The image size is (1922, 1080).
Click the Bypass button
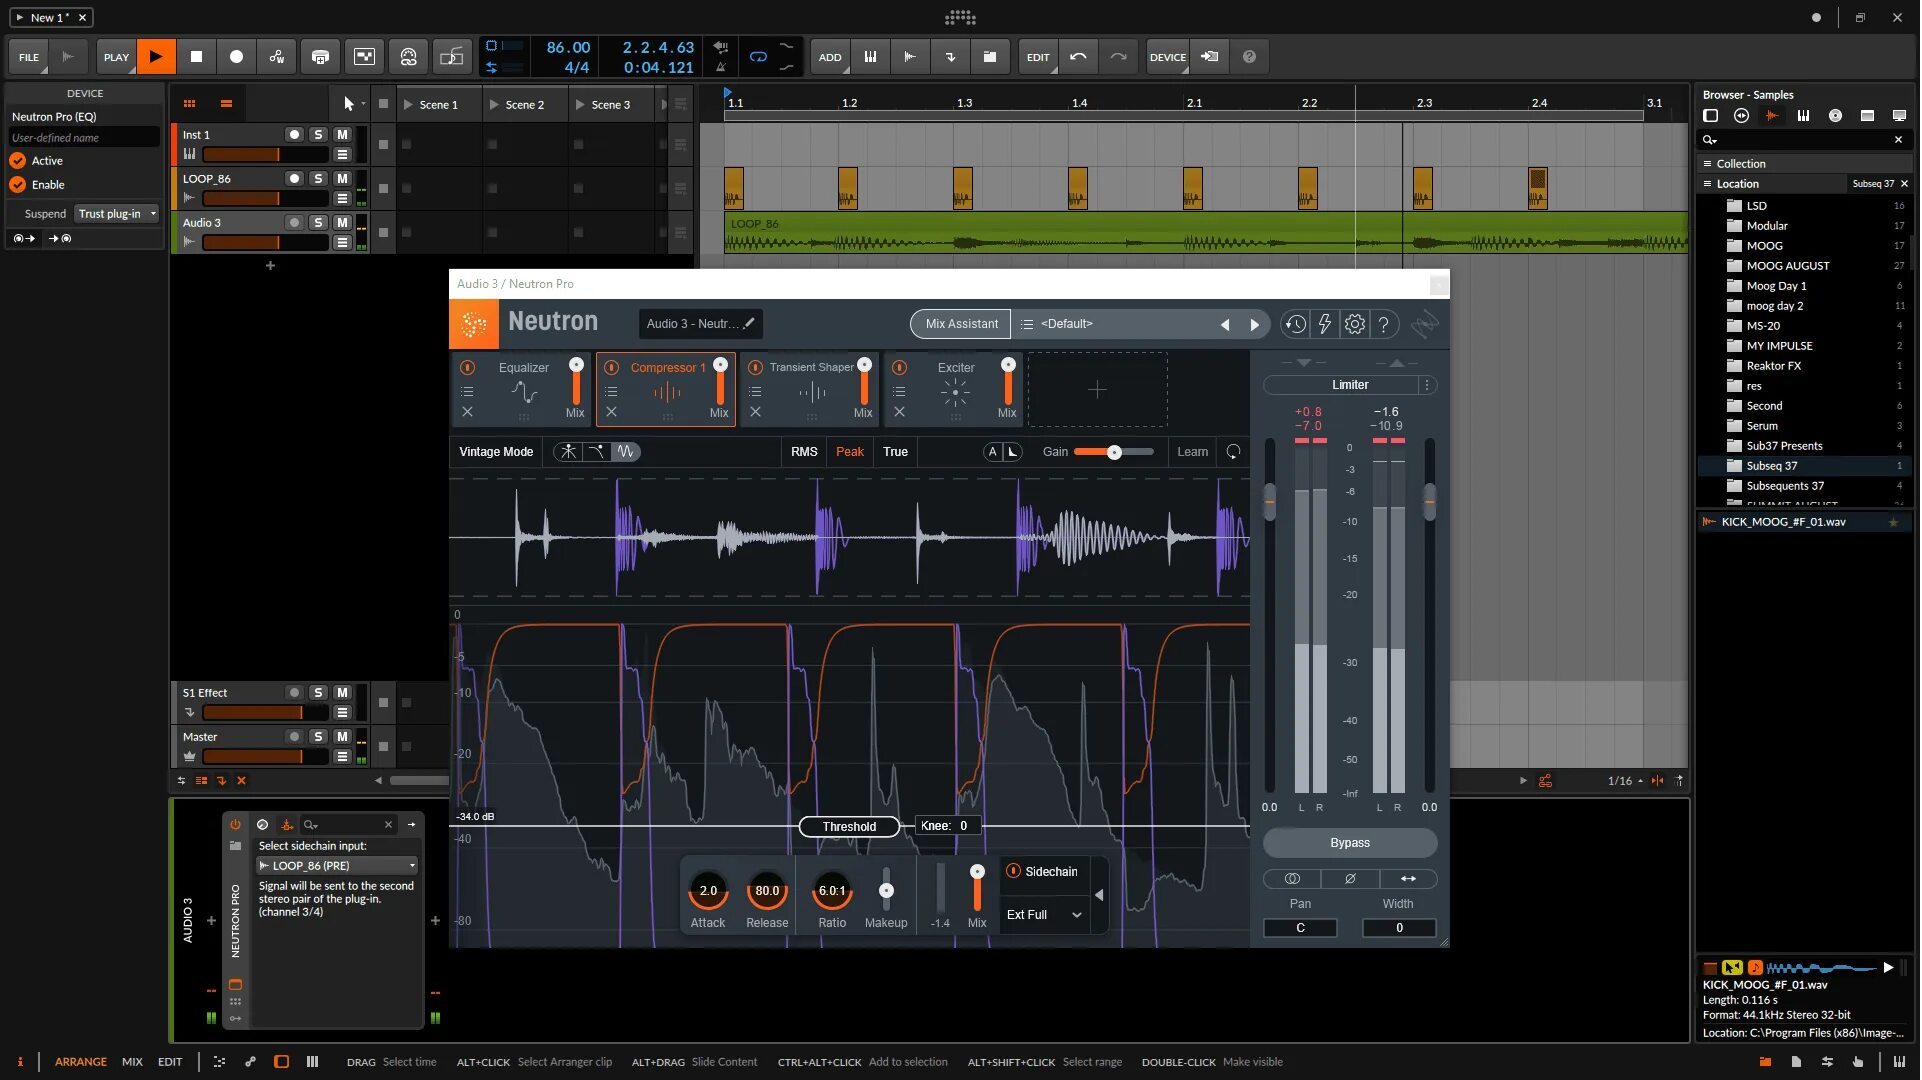(x=1349, y=843)
